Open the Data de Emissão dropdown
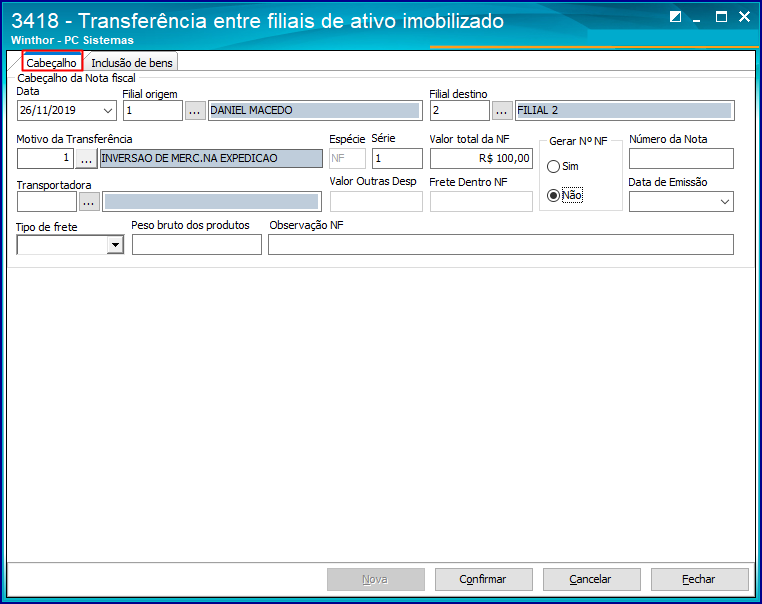762x604 pixels. [725, 202]
